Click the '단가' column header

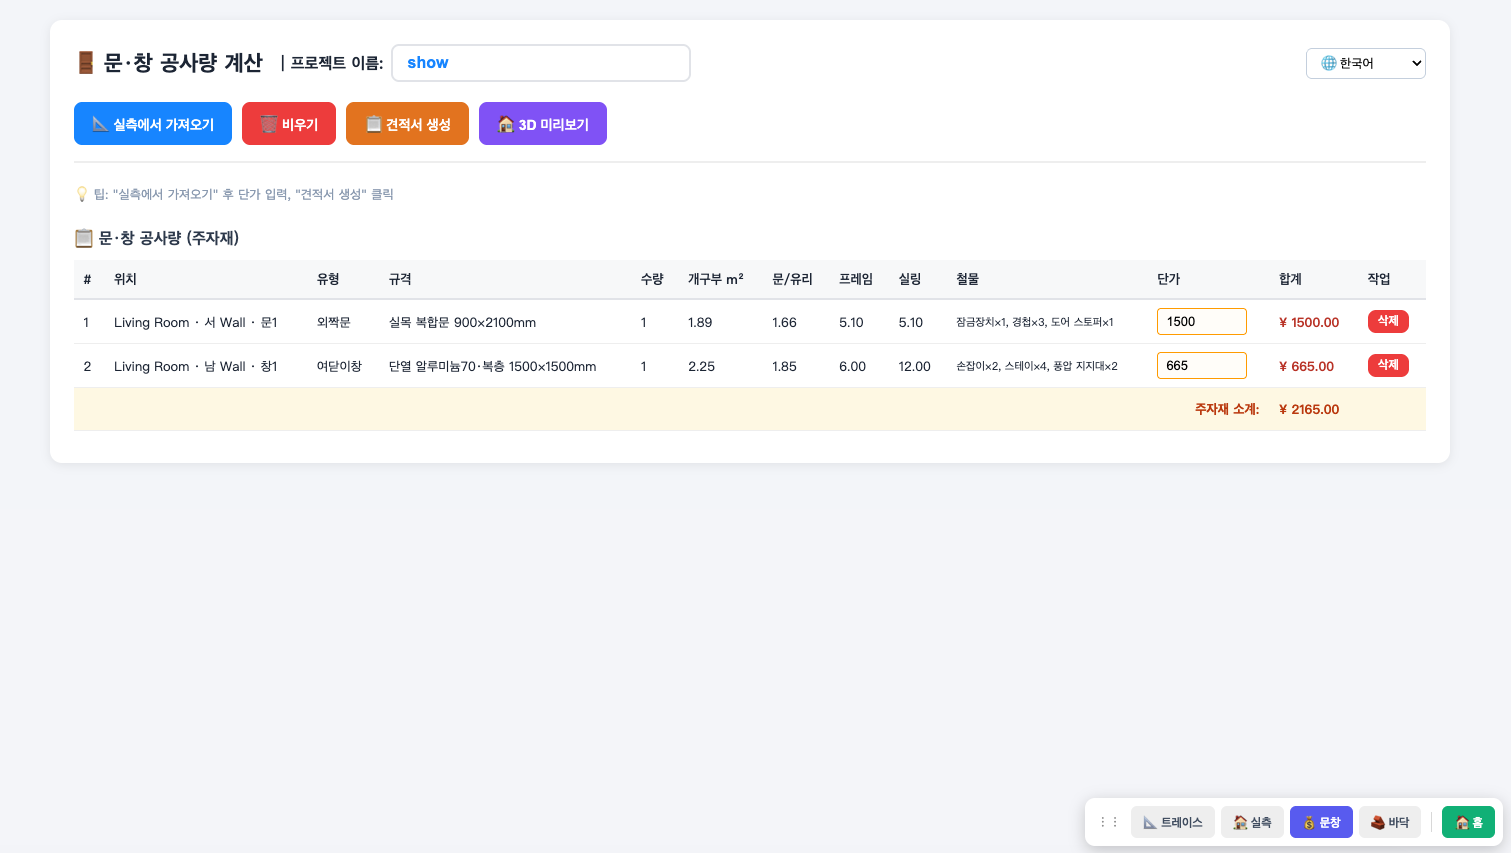[x=1169, y=279]
